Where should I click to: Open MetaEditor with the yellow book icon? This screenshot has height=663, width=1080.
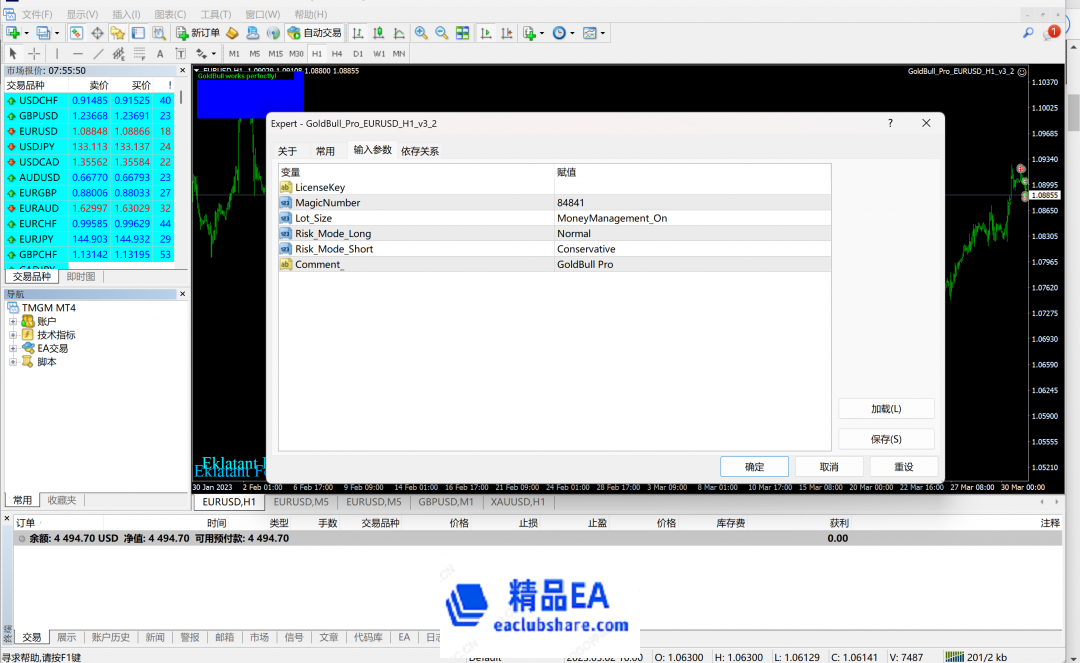click(x=232, y=32)
